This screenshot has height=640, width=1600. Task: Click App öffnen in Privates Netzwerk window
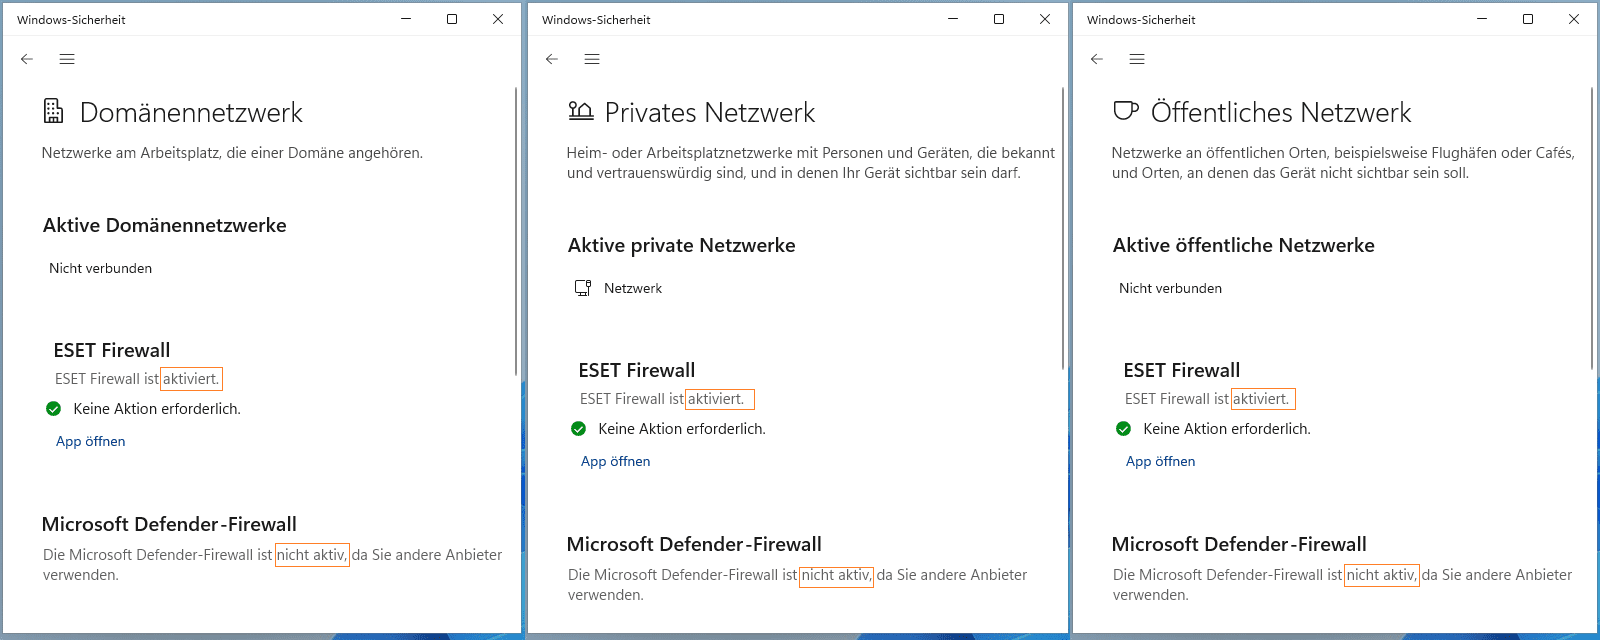tap(616, 461)
